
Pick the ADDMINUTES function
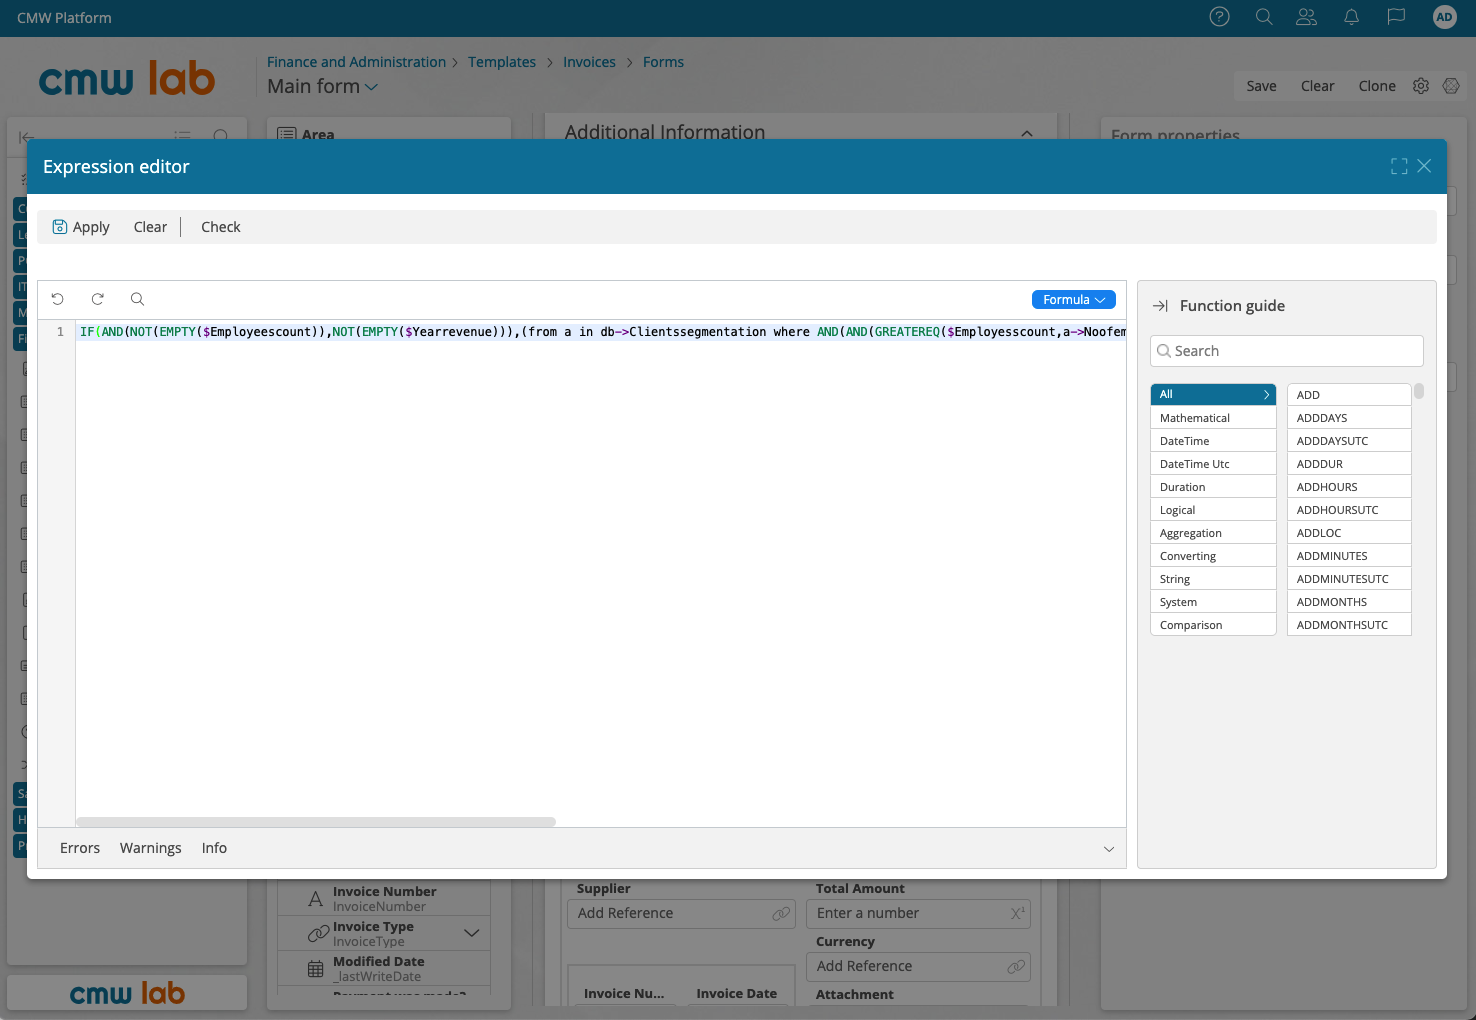(1349, 556)
